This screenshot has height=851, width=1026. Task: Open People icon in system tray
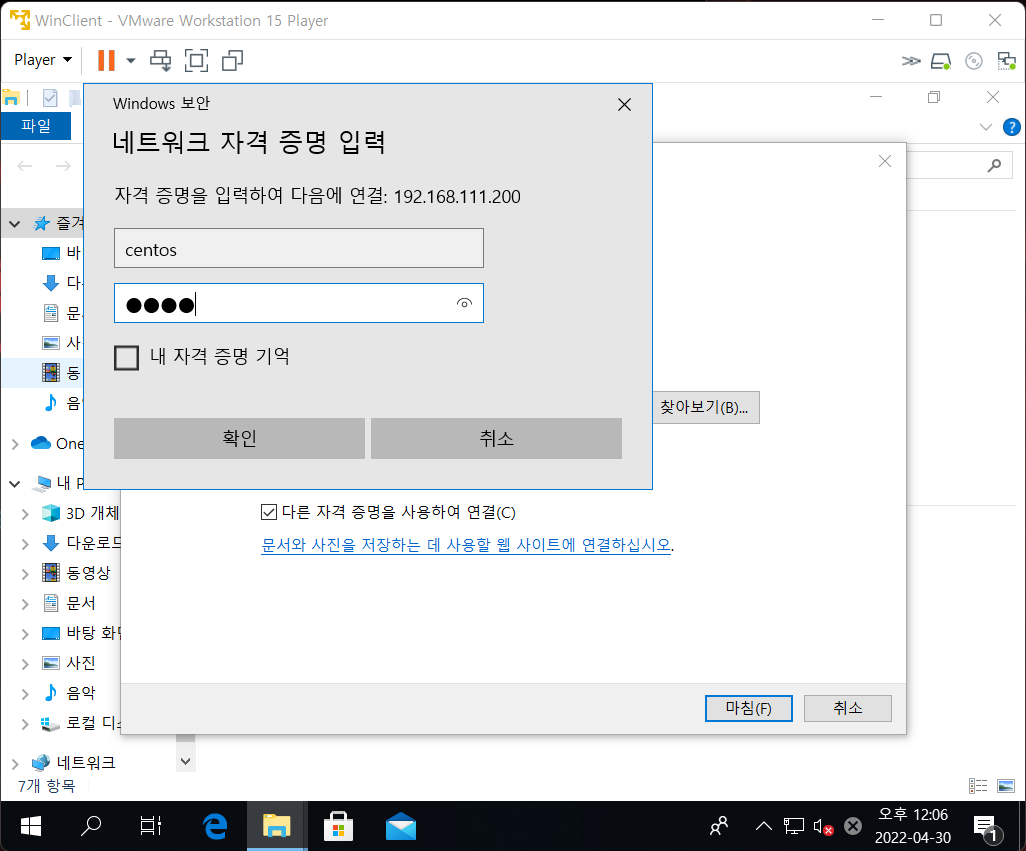tap(718, 826)
